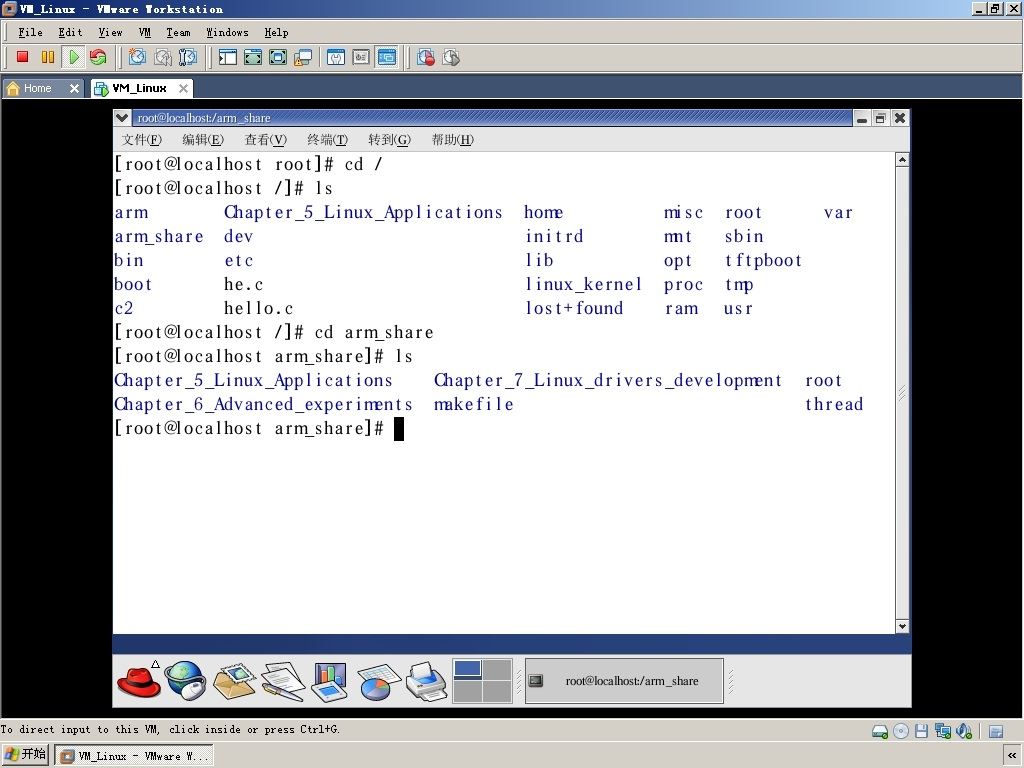This screenshot has height=768, width=1024.
Task: Open the print manager from the panel
Action: (x=426, y=680)
